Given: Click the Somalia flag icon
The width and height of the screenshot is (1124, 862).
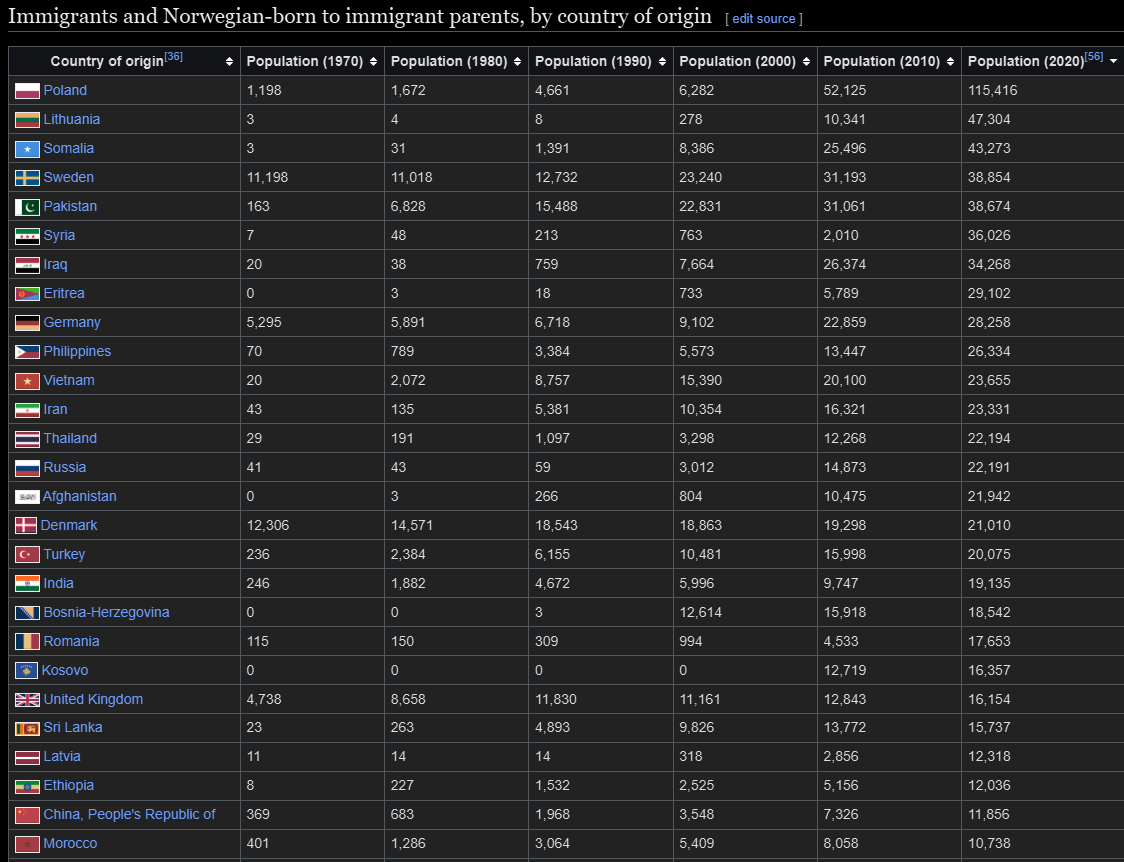Looking at the screenshot, I should [x=27, y=149].
